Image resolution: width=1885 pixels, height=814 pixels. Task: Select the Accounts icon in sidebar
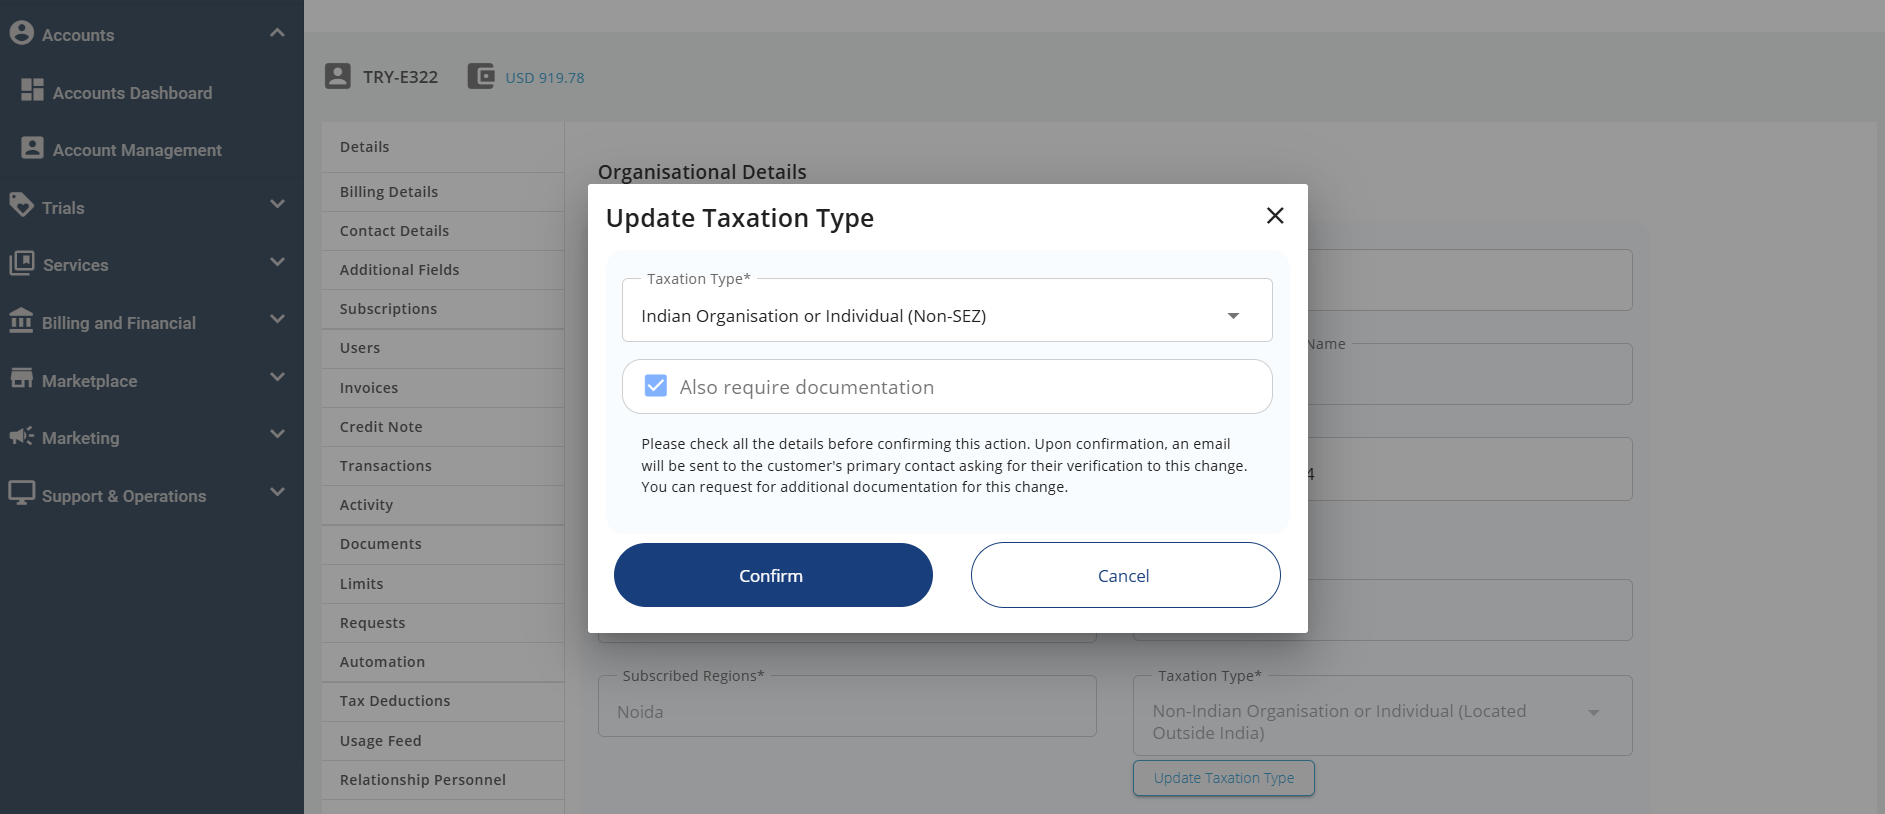pyautogui.click(x=23, y=33)
